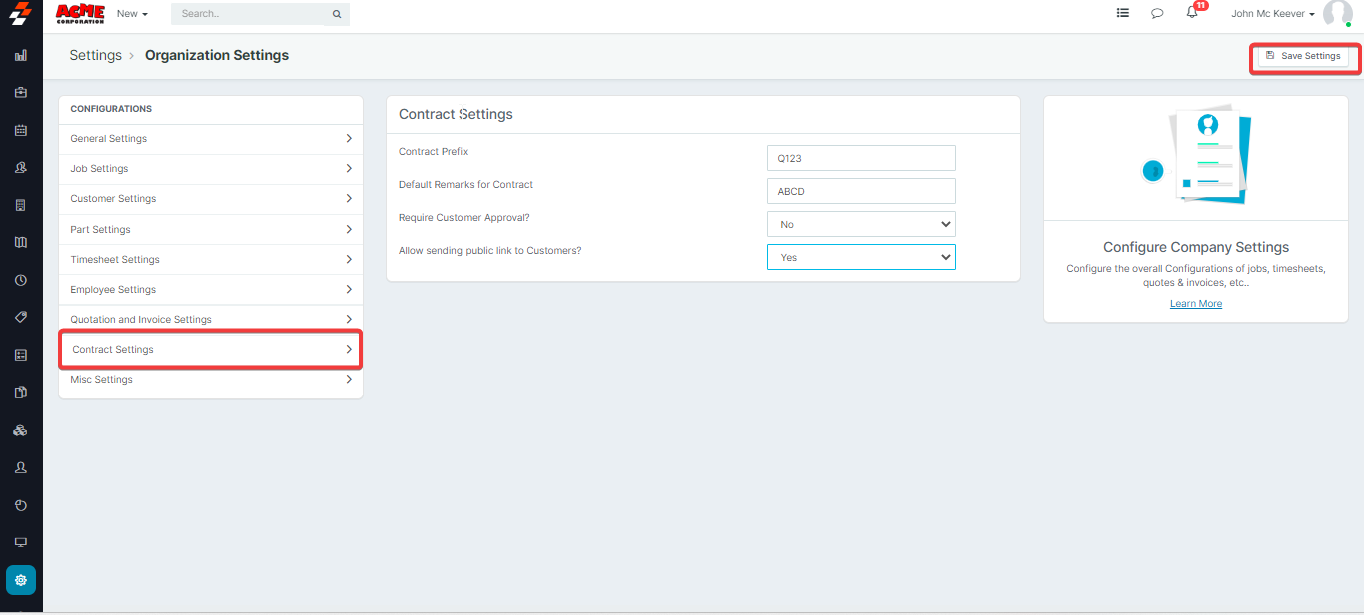Image resolution: width=1364 pixels, height=615 pixels.
Task: Click the task list icon in header
Action: coord(1123,14)
